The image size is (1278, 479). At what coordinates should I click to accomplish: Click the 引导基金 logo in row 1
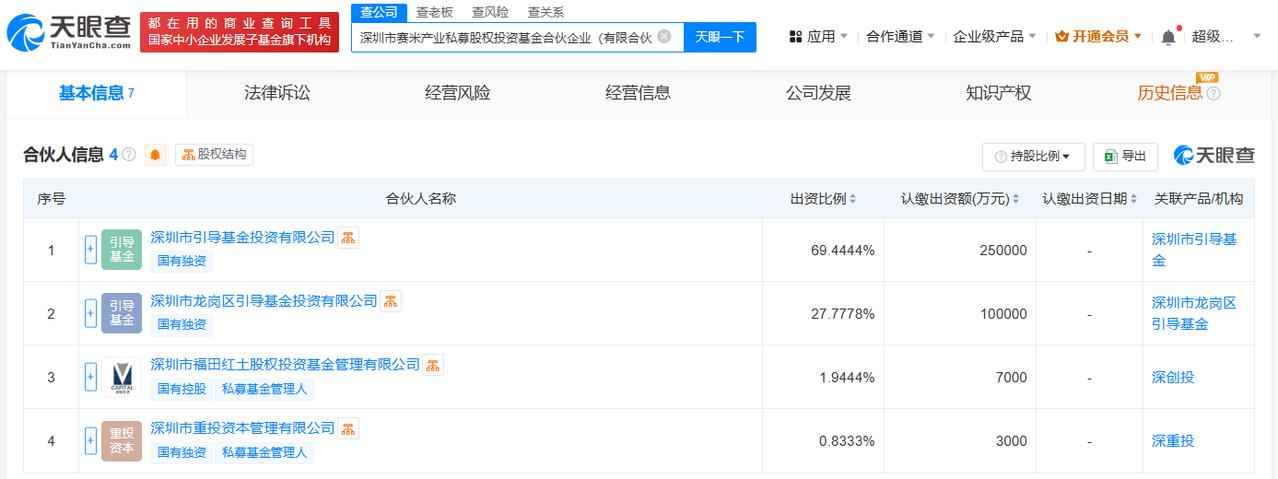point(122,250)
